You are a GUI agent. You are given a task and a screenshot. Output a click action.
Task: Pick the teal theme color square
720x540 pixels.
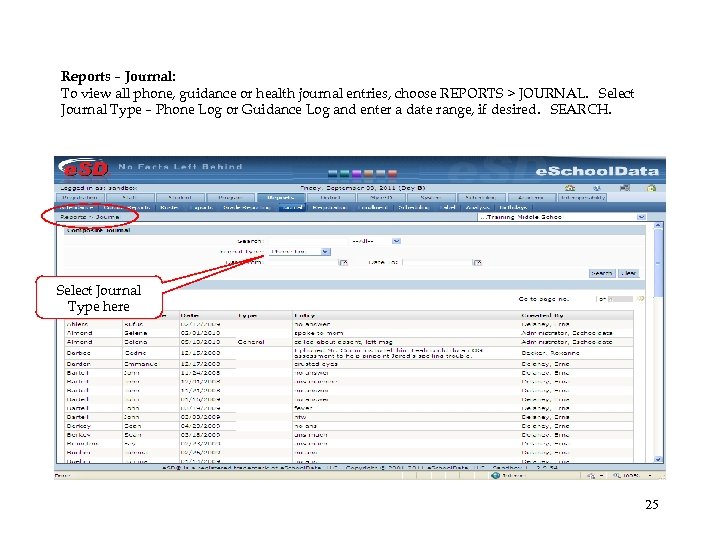tap(345, 173)
